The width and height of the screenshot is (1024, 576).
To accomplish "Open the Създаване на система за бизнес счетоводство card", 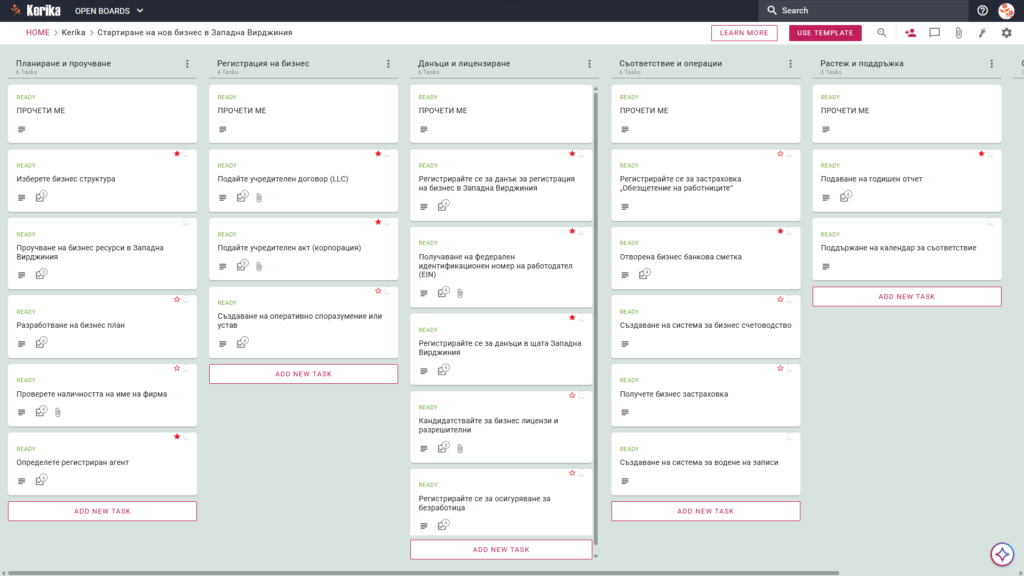I will (706, 327).
